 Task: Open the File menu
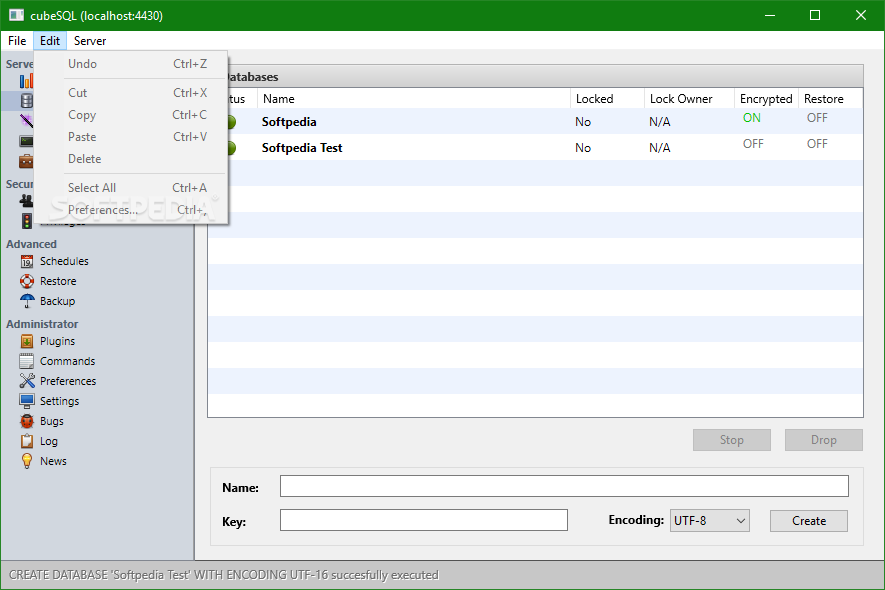(17, 41)
